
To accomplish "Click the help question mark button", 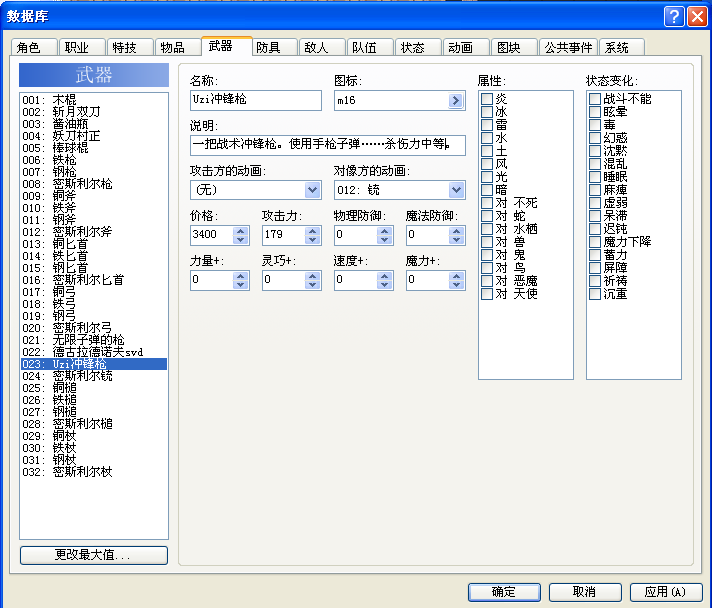I will (674, 17).
